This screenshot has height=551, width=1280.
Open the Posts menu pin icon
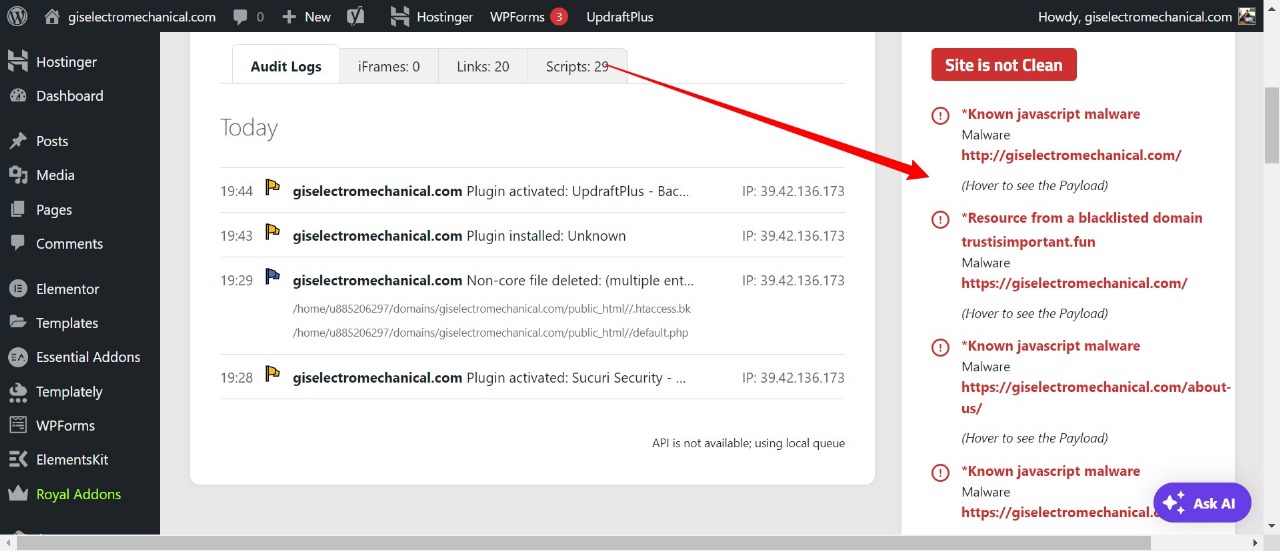(x=18, y=141)
